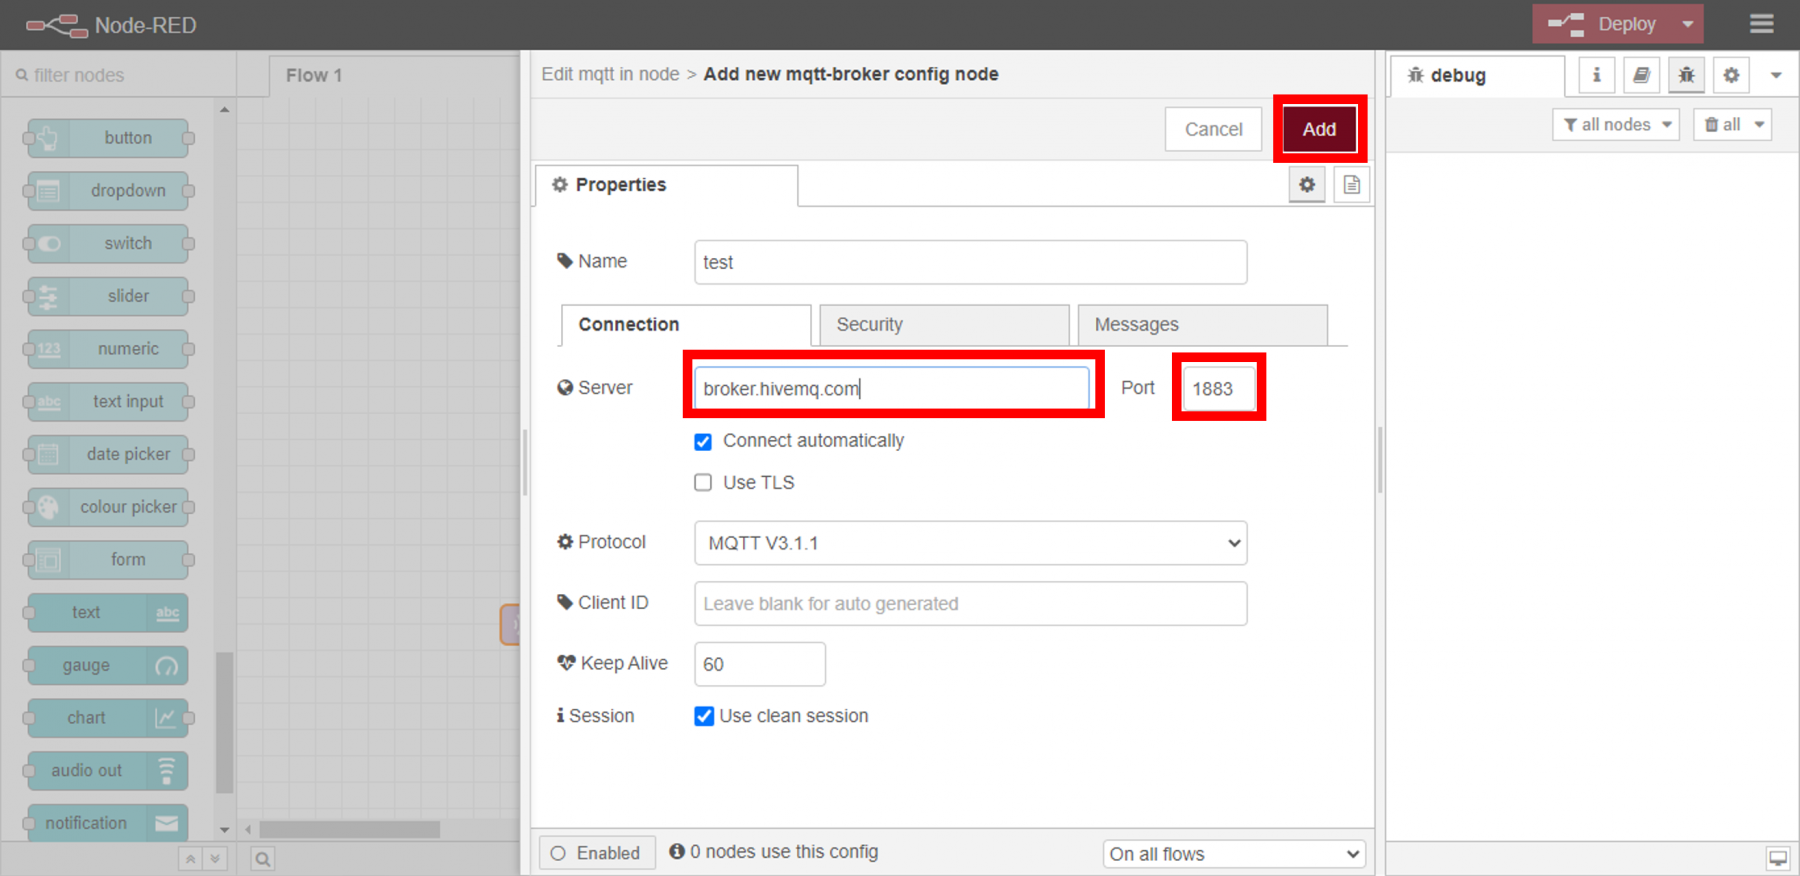
Task: Click the search magnifier in workspace footer
Action: 262,859
